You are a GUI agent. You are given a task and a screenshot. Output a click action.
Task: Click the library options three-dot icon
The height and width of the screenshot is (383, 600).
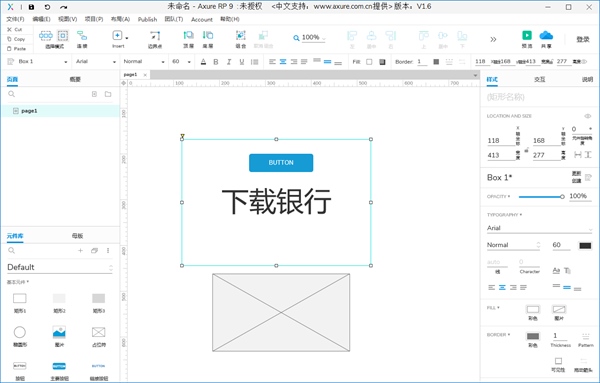tap(108, 251)
